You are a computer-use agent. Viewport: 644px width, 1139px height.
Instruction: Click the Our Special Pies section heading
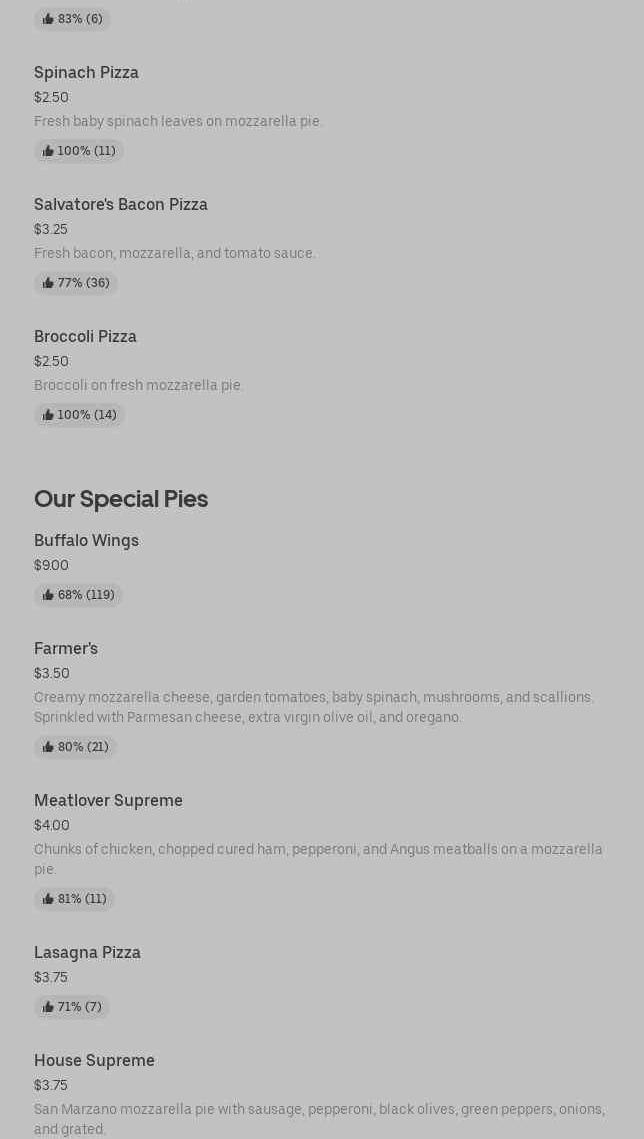click(x=121, y=499)
